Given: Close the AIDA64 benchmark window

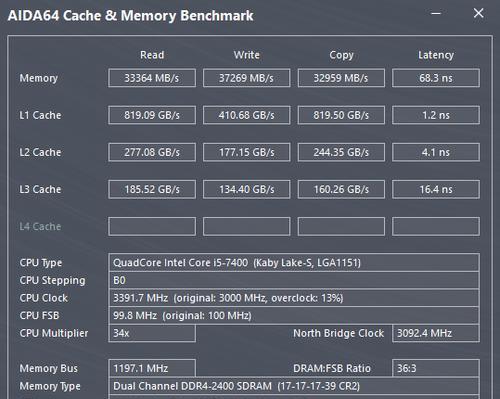Looking at the screenshot, I should 478,13.
